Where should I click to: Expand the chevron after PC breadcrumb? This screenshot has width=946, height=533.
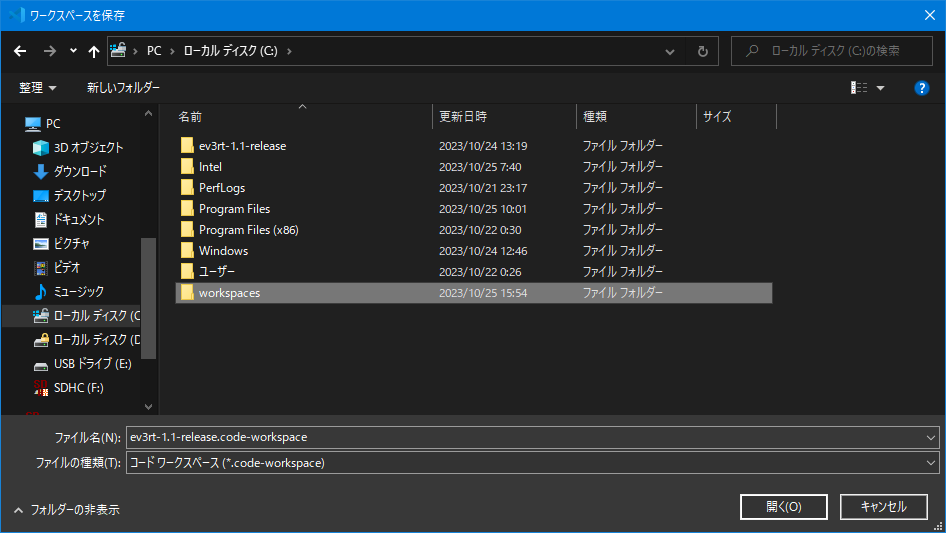172,51
